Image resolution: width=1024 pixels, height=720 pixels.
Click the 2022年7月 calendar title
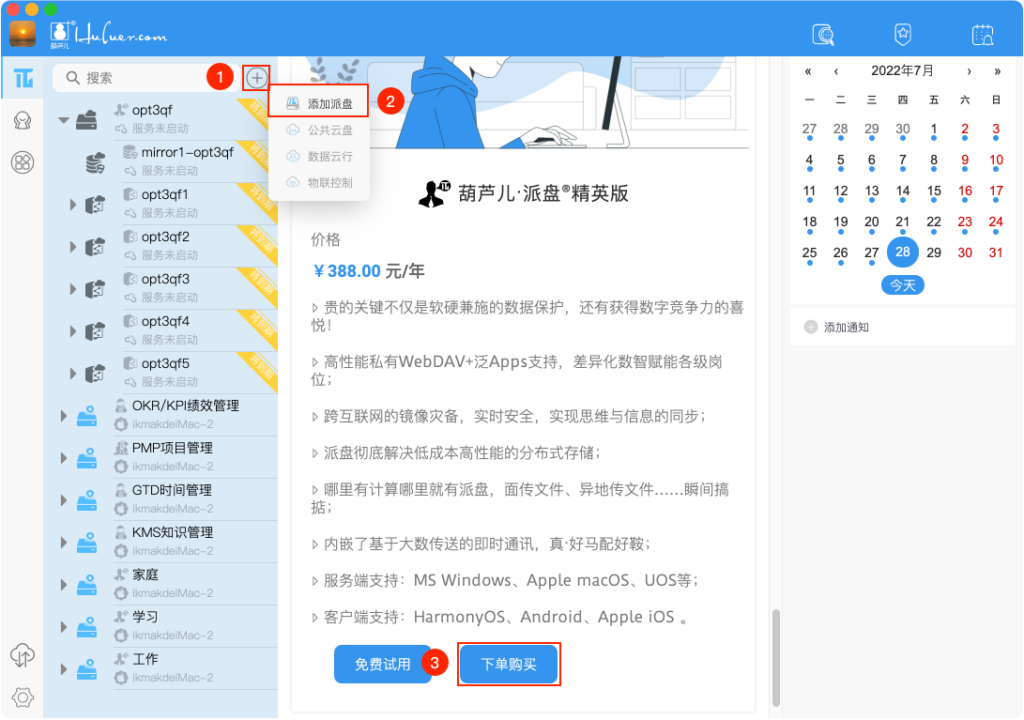tap(902, 71)
